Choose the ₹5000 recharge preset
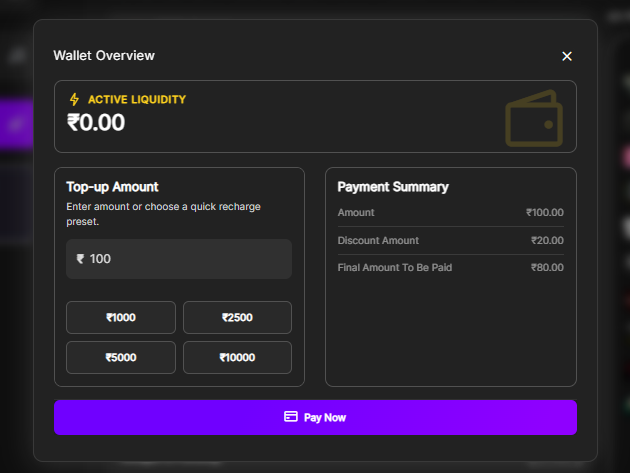This screenshot has width=630, height=473. coord(121,358)
